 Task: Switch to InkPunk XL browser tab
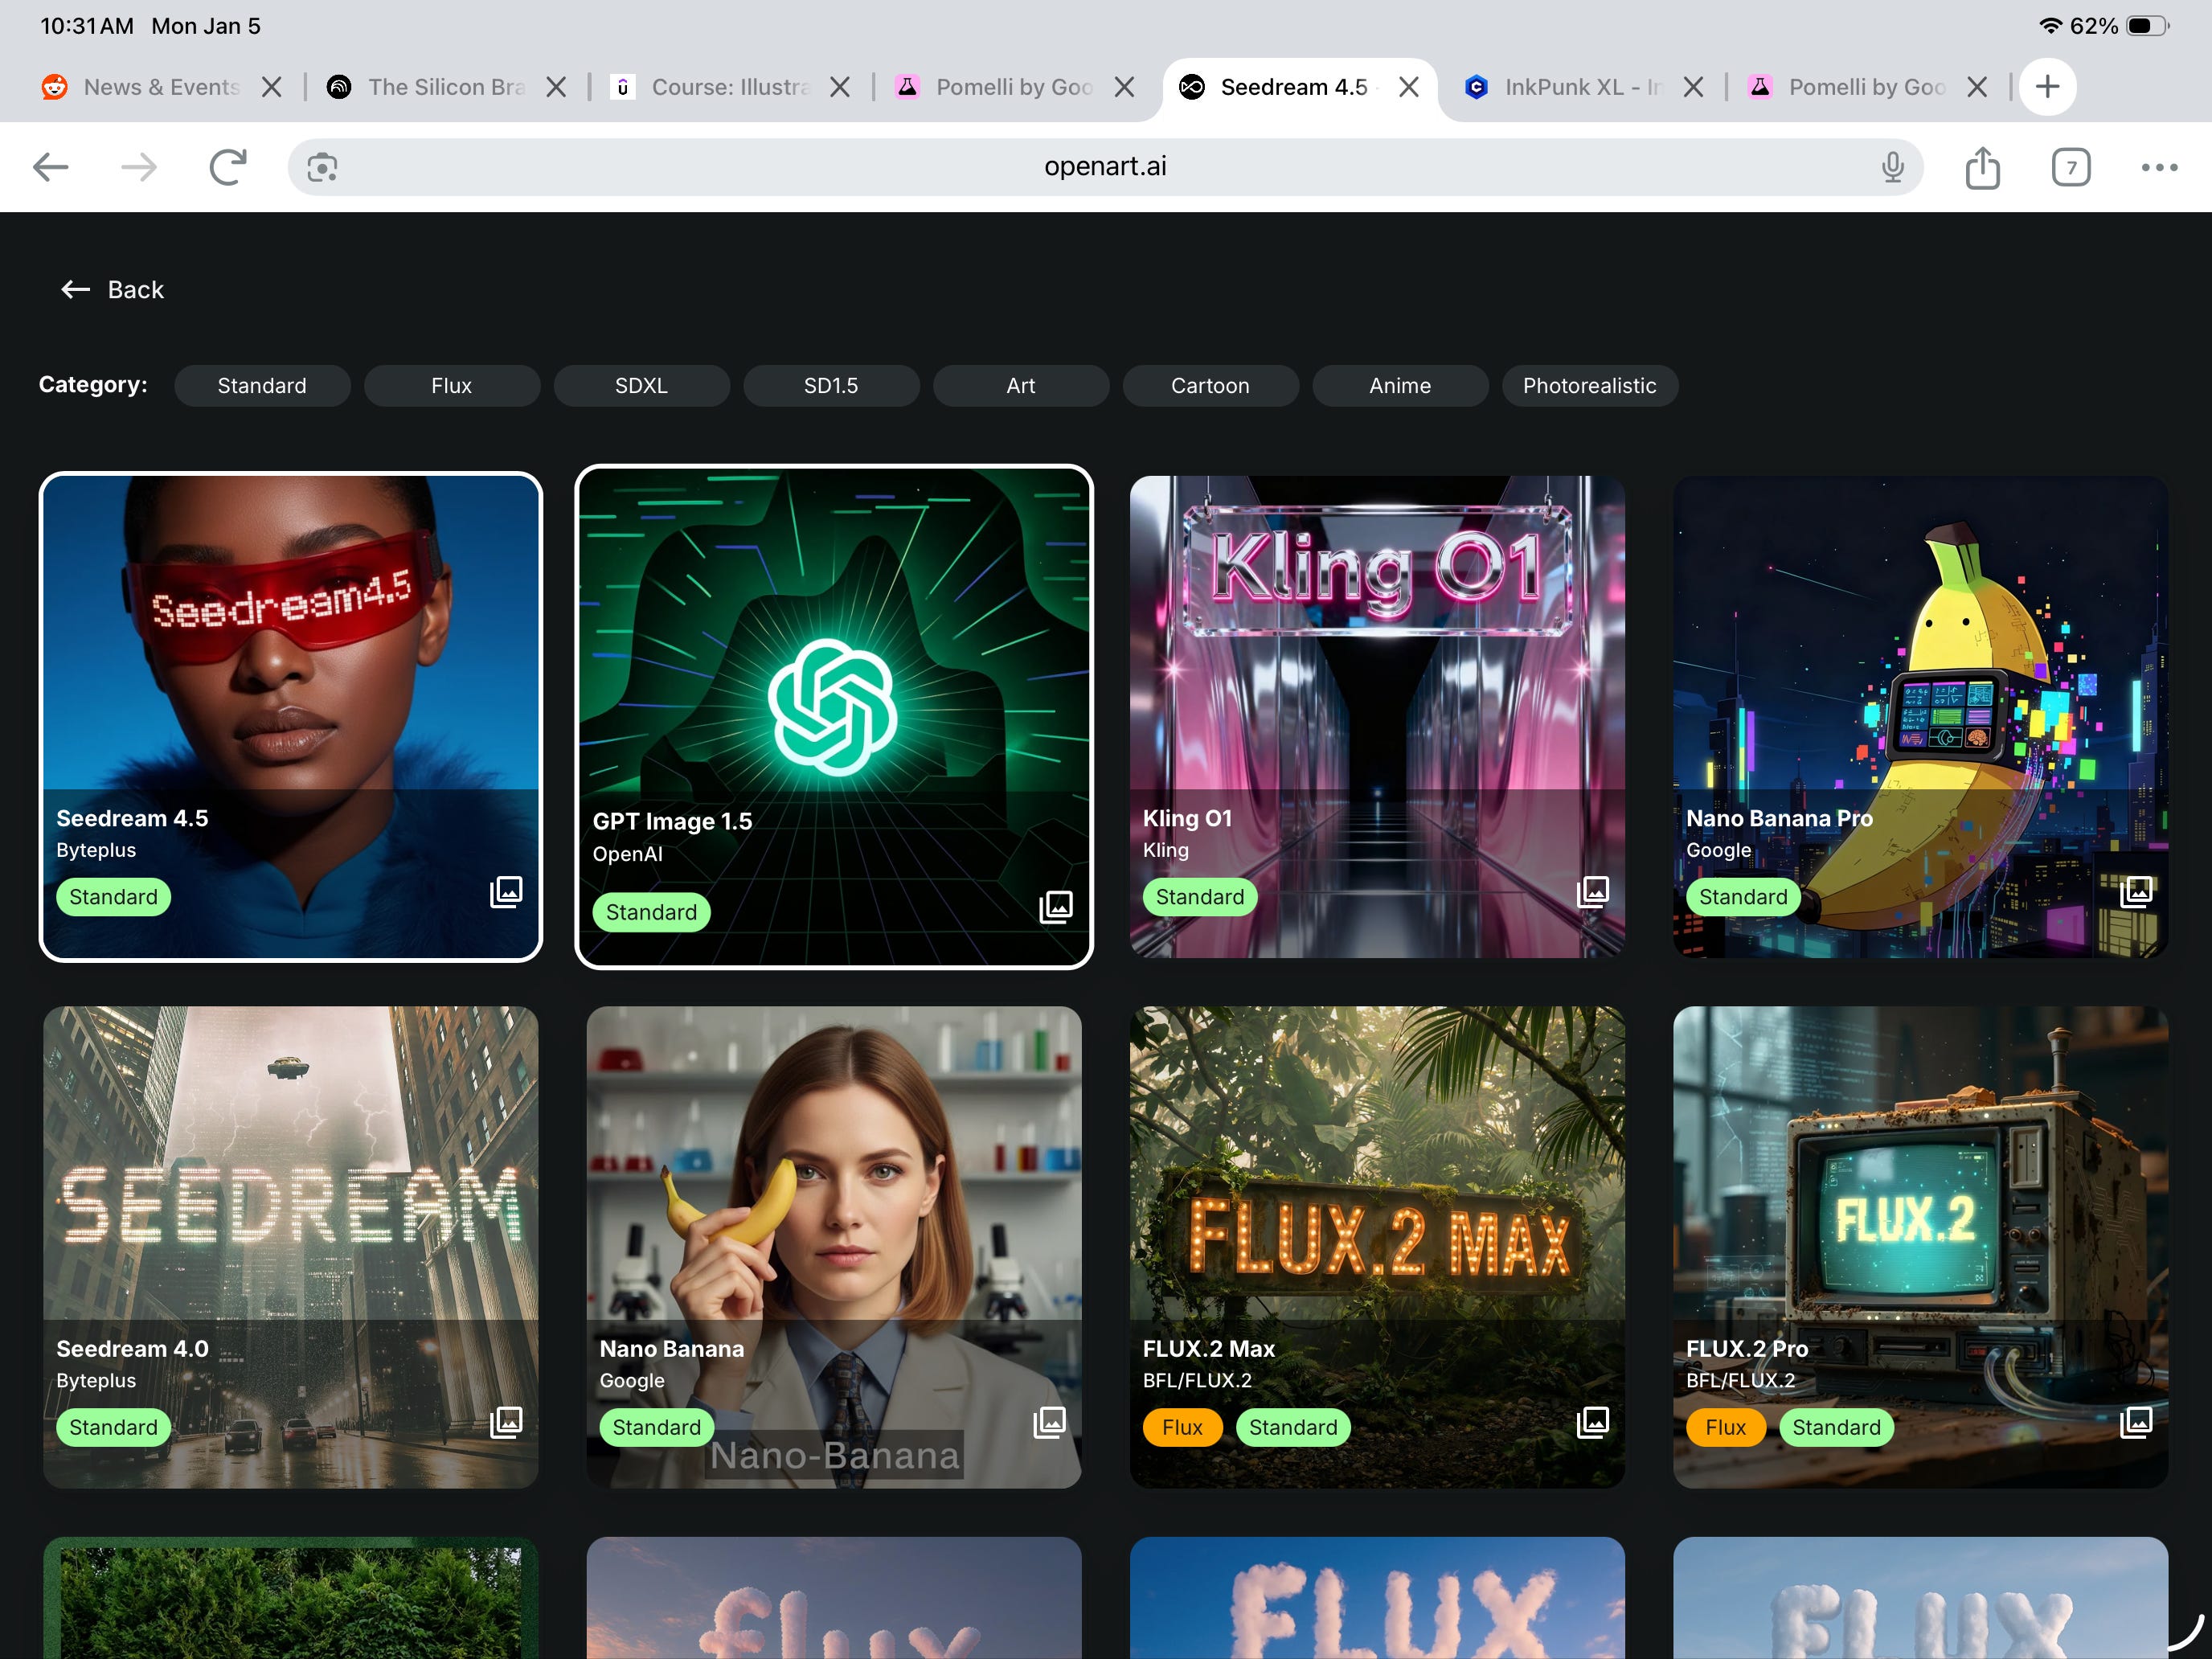click(1580, 87)
